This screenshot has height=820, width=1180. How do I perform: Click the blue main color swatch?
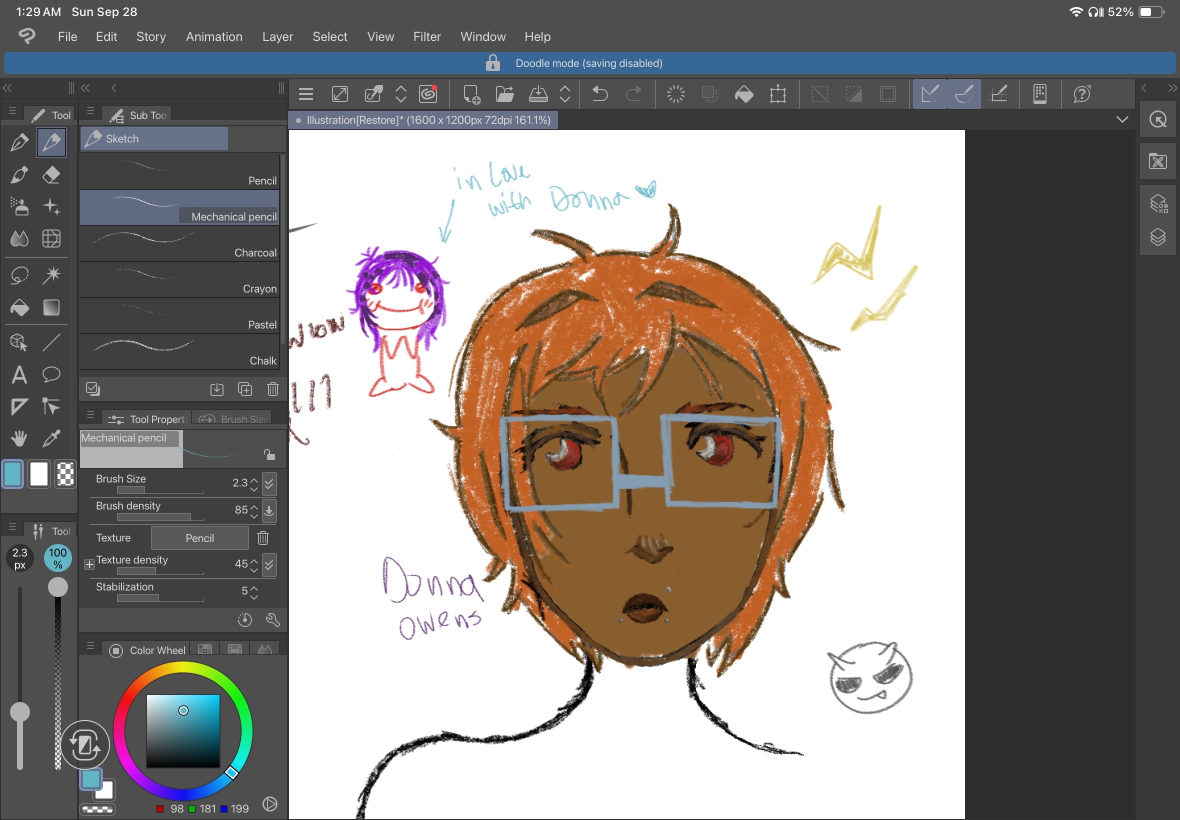coord(13,474)
